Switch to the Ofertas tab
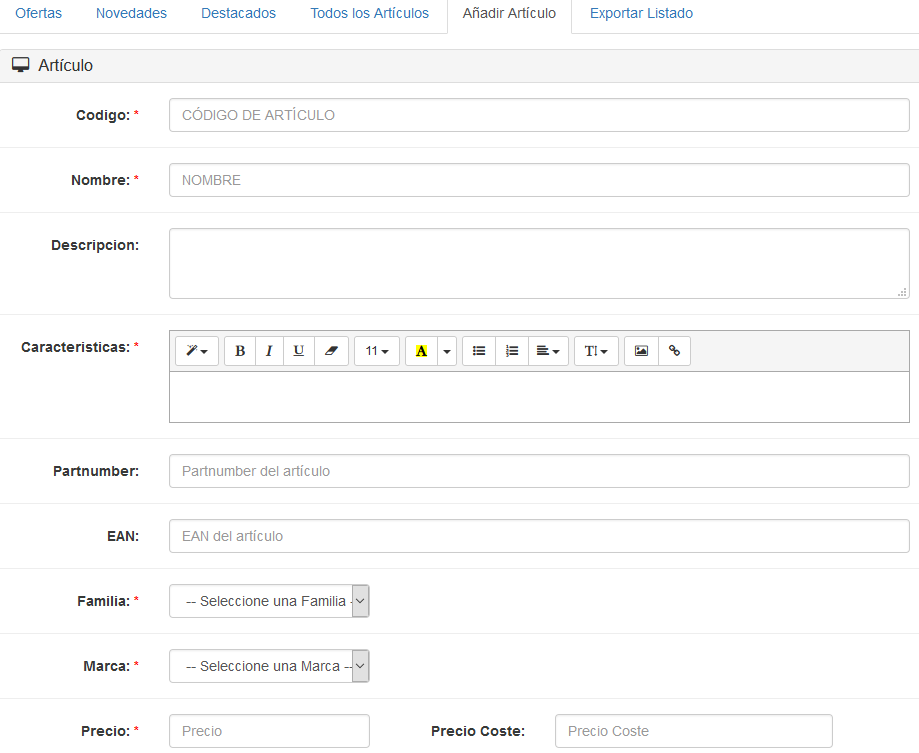The width and height of the screenshot is (919, 753). tap(39, 14)
